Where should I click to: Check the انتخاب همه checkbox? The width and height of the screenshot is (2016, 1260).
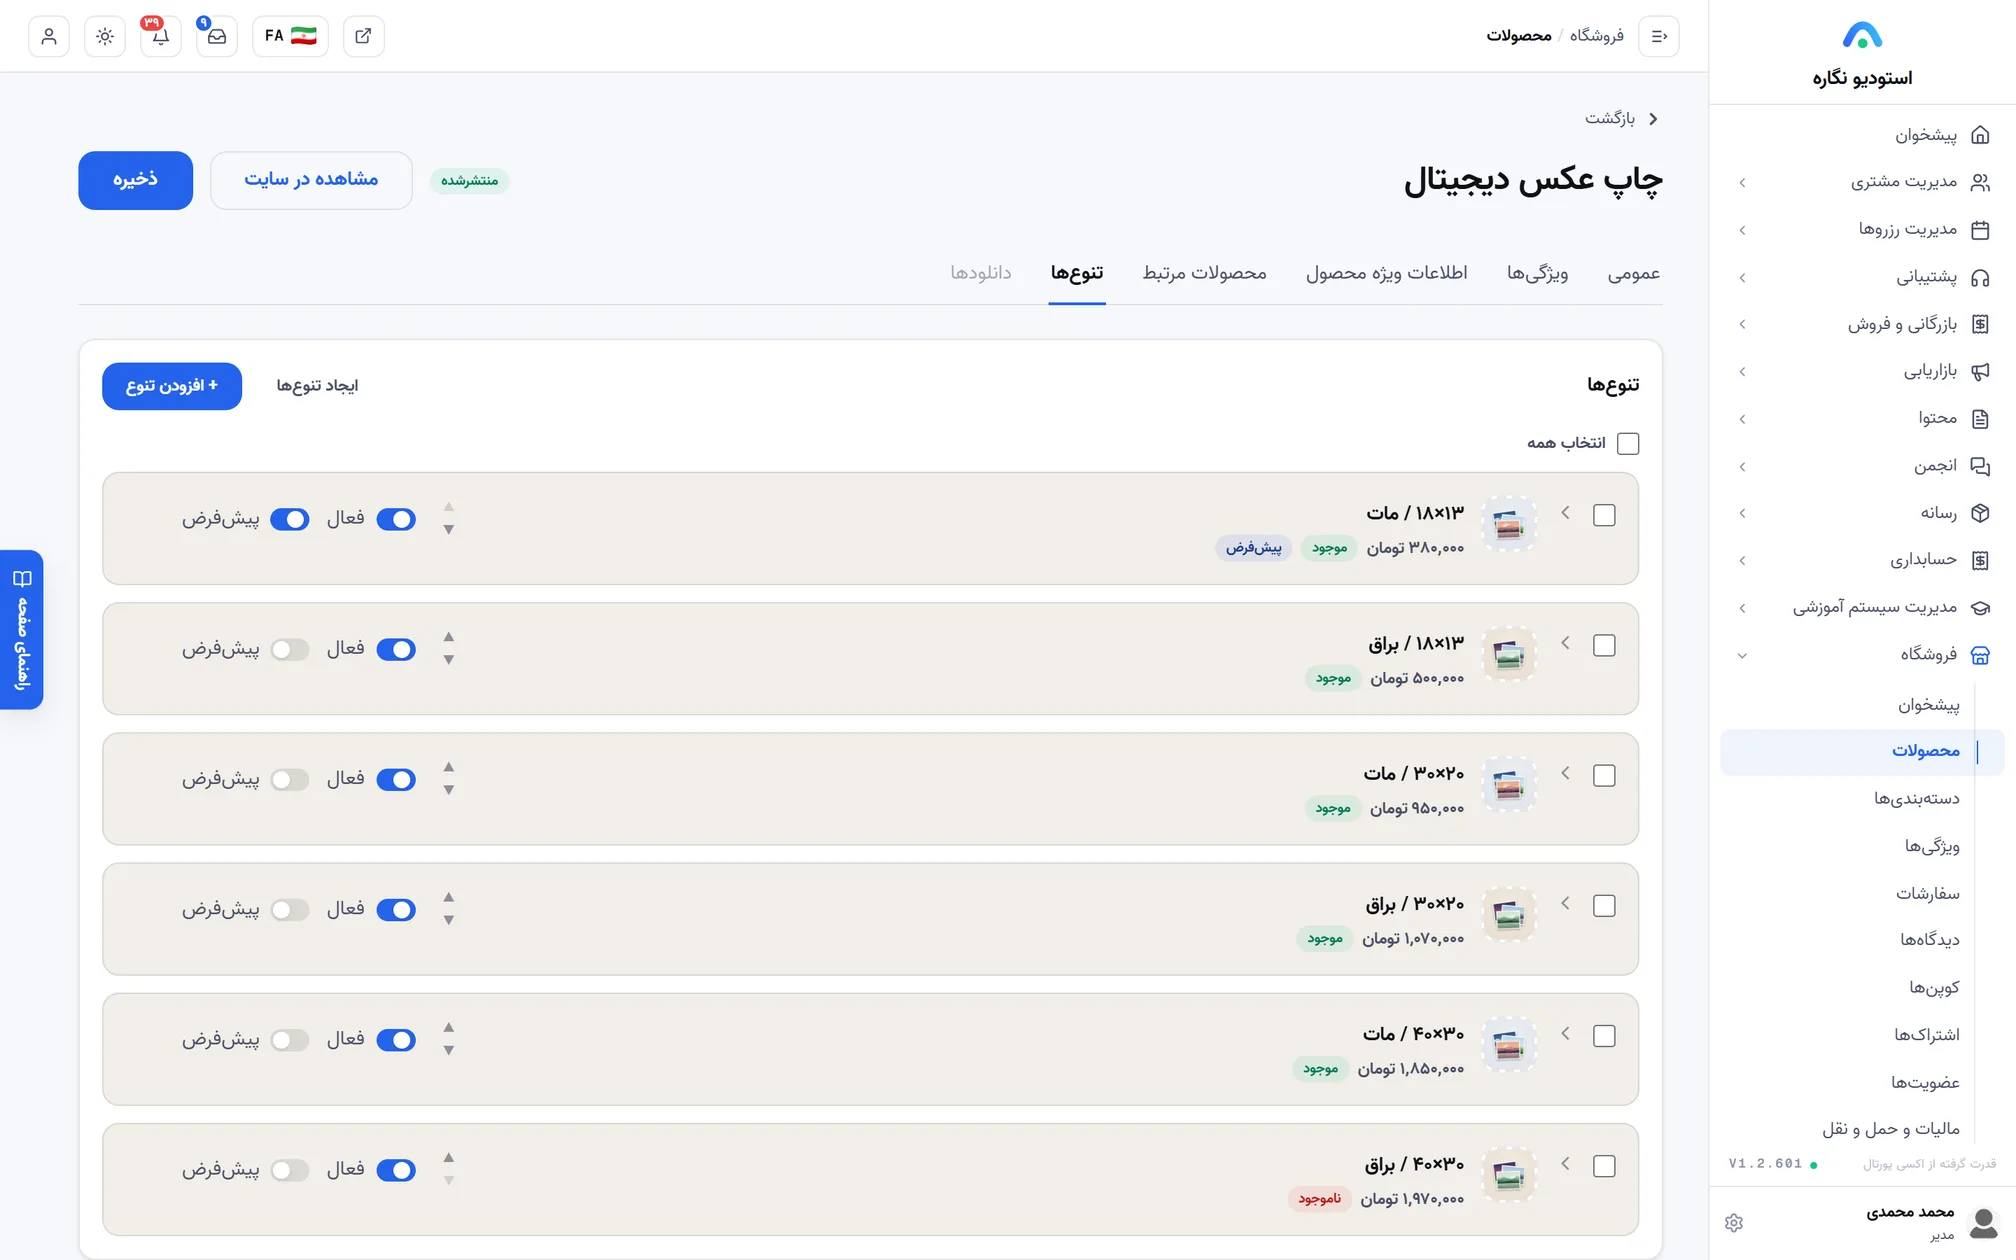1628,443
